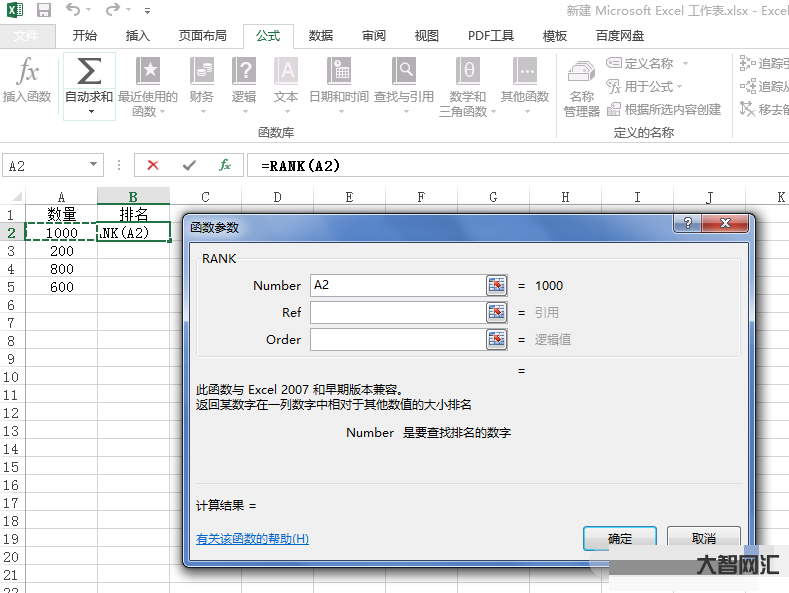
Task: Open the Logical (逻辑) functions icon
Action: point(244,72)
